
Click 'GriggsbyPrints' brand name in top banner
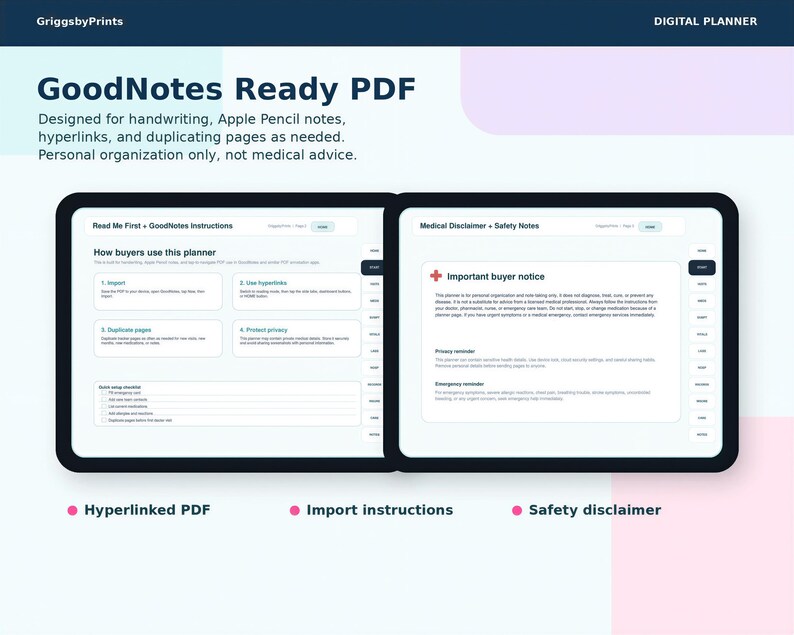tap(80, 21)
